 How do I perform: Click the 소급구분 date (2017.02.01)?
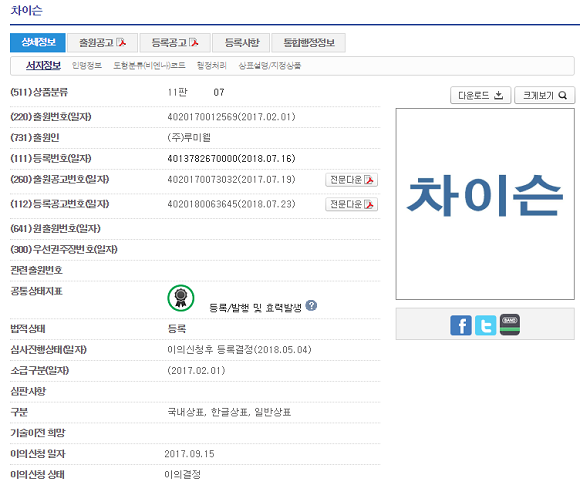(196, 370)
